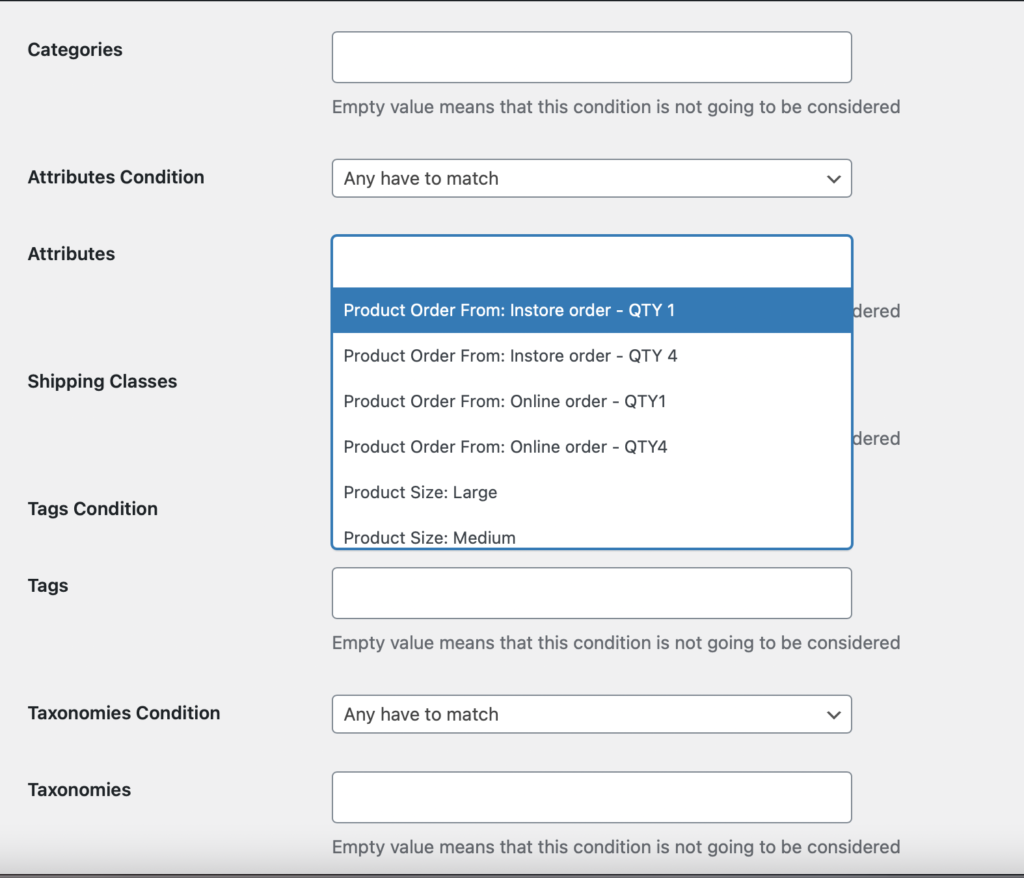
Task: Click the Shipping Classes label
Action: tap(102, 382)
